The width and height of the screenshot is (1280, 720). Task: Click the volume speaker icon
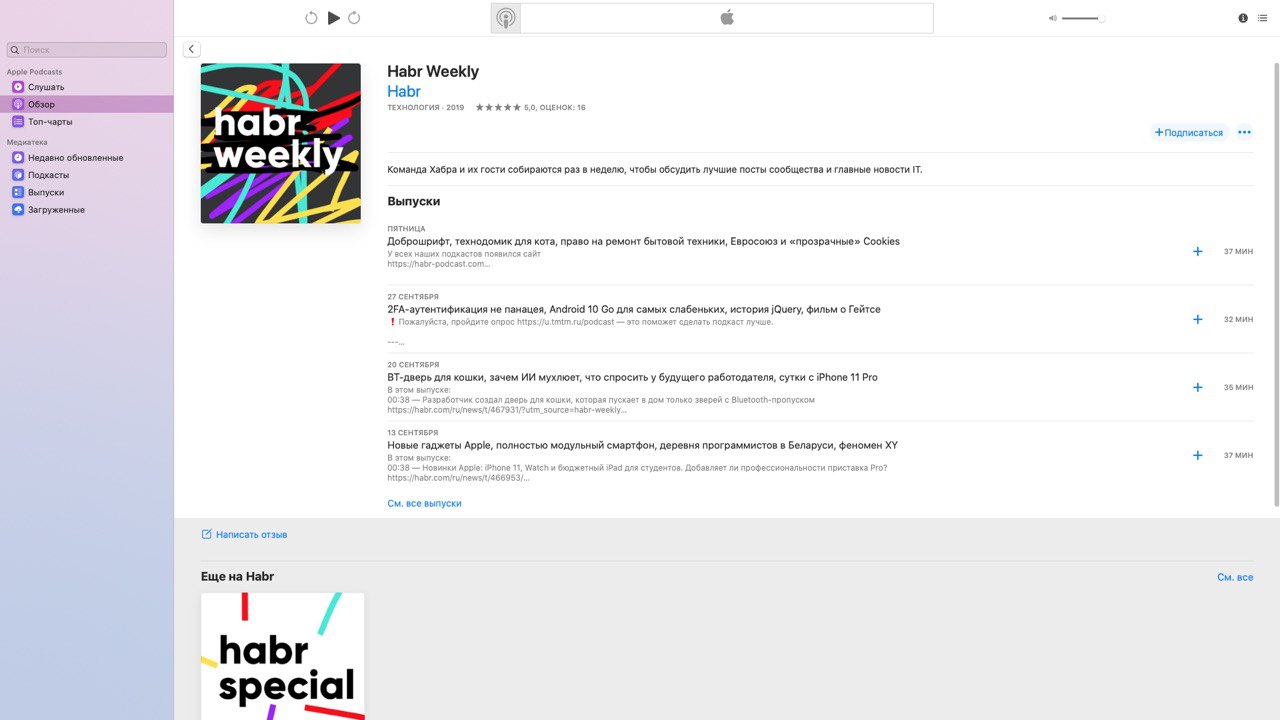click(1052, 18)
